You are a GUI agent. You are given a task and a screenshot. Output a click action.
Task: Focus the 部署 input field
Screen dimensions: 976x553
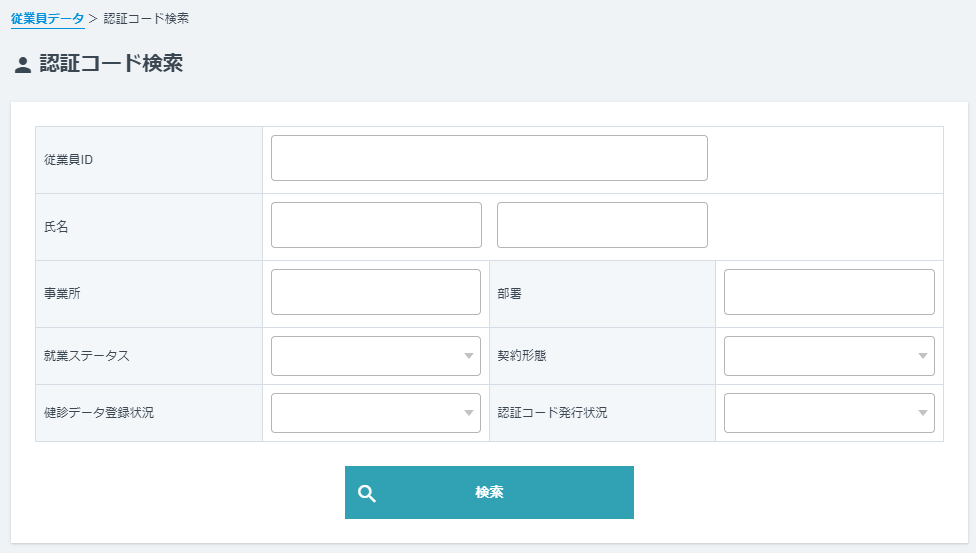tap(829, 292)
